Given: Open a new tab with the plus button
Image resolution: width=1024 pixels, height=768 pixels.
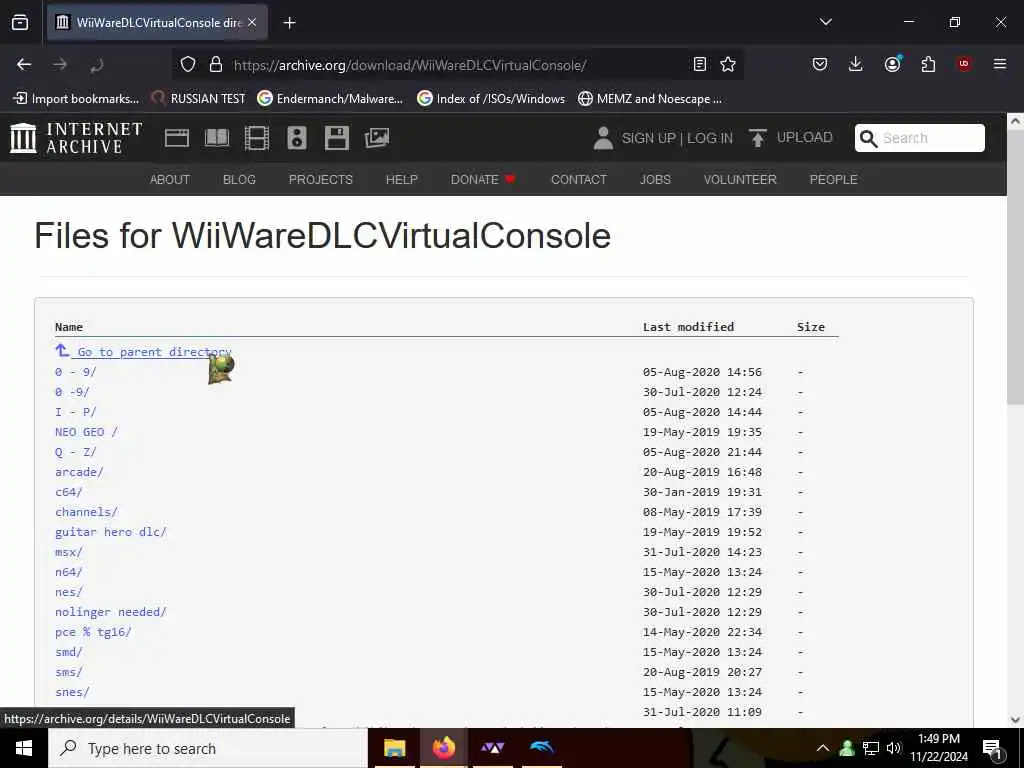Looking at the screenshot, I should coord(289,23).
